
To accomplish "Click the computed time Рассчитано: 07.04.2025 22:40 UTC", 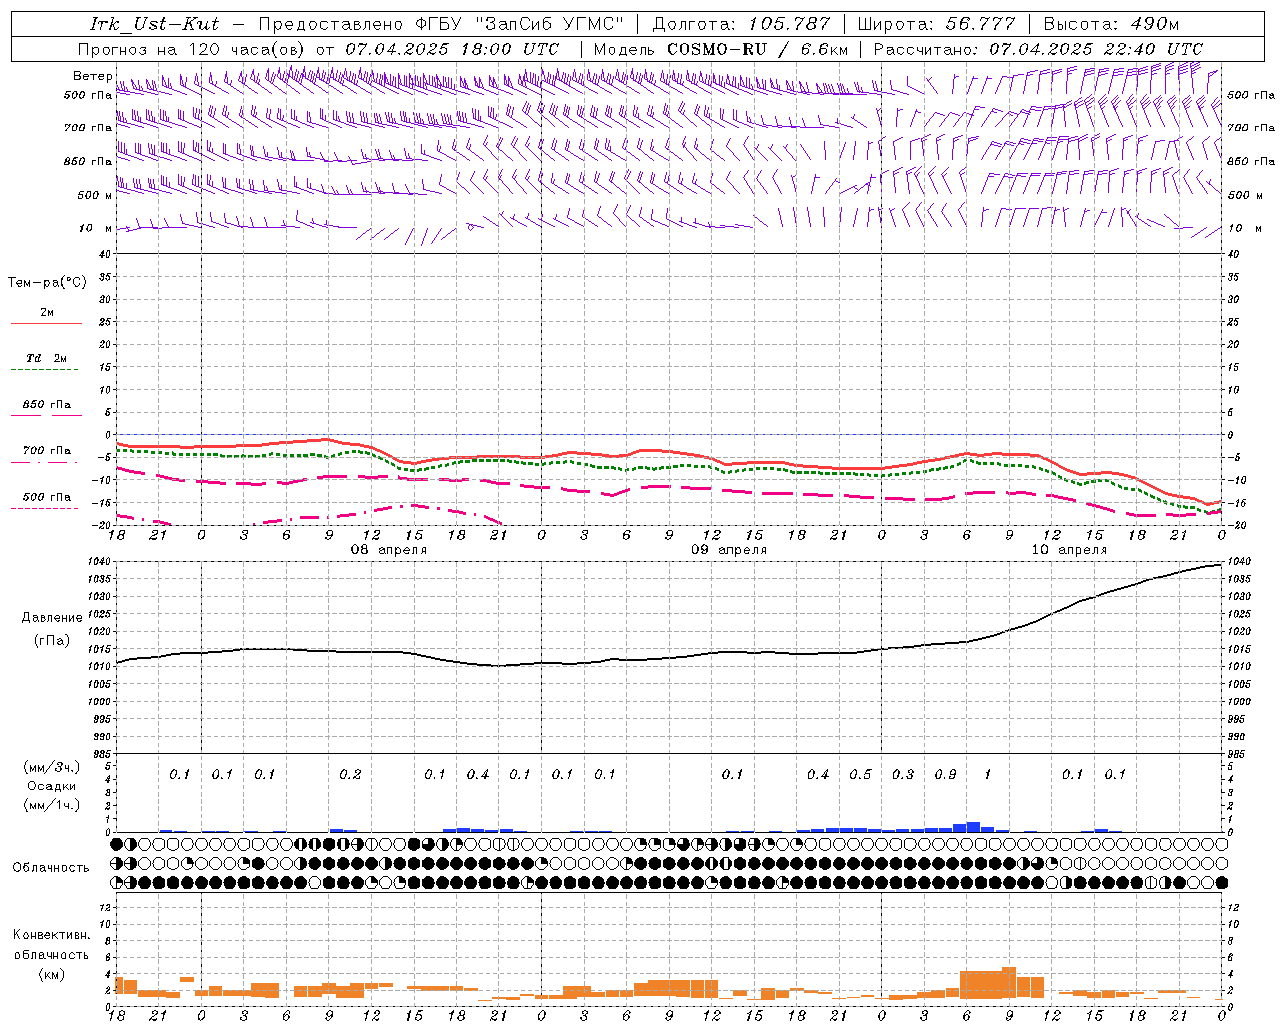I will 1038,49.
